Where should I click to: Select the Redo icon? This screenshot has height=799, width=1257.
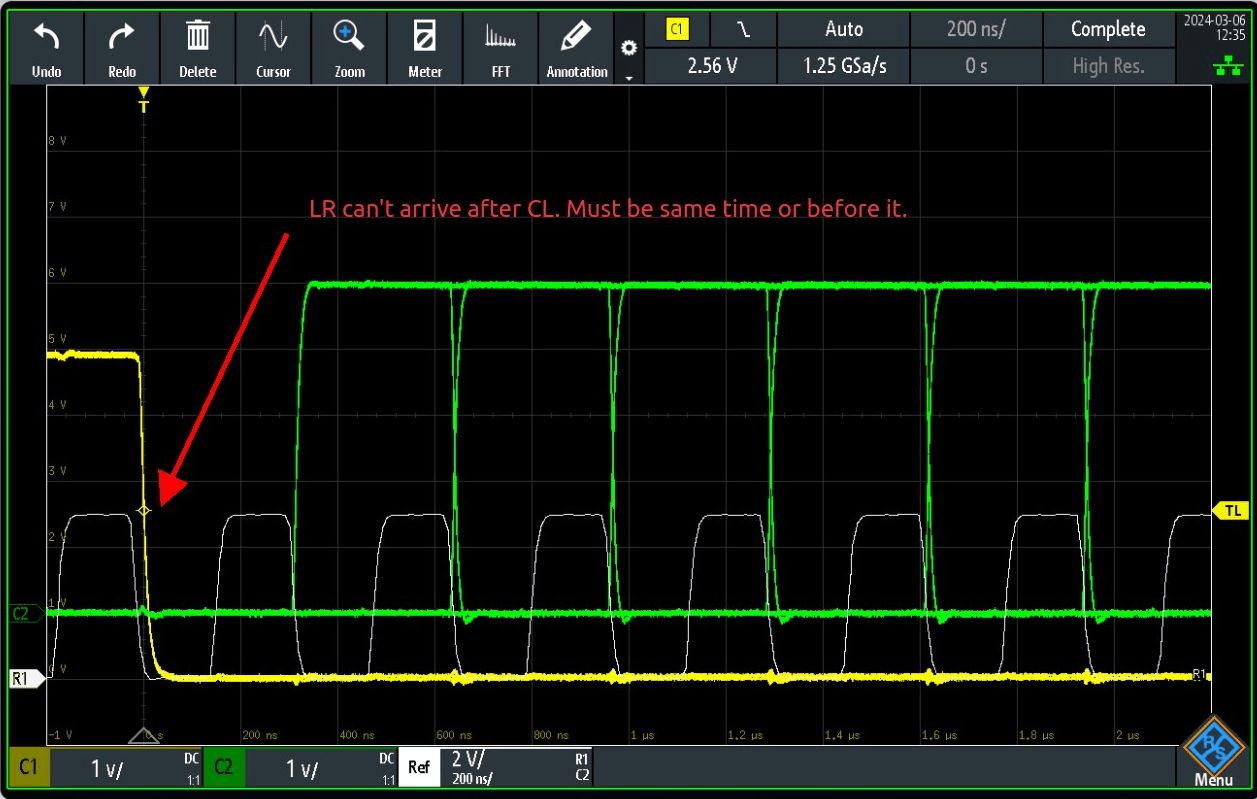pyautogui.click(x=122, y=47)
